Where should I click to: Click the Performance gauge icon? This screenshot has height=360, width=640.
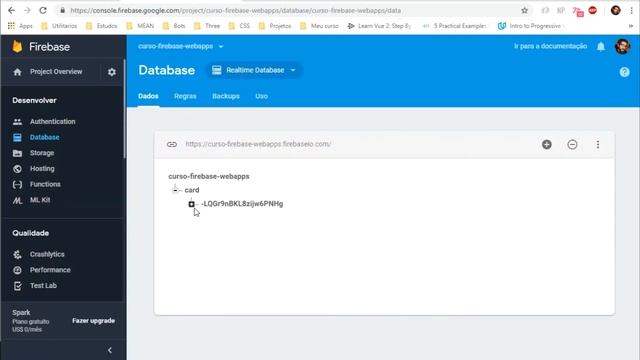pos(17,270)
